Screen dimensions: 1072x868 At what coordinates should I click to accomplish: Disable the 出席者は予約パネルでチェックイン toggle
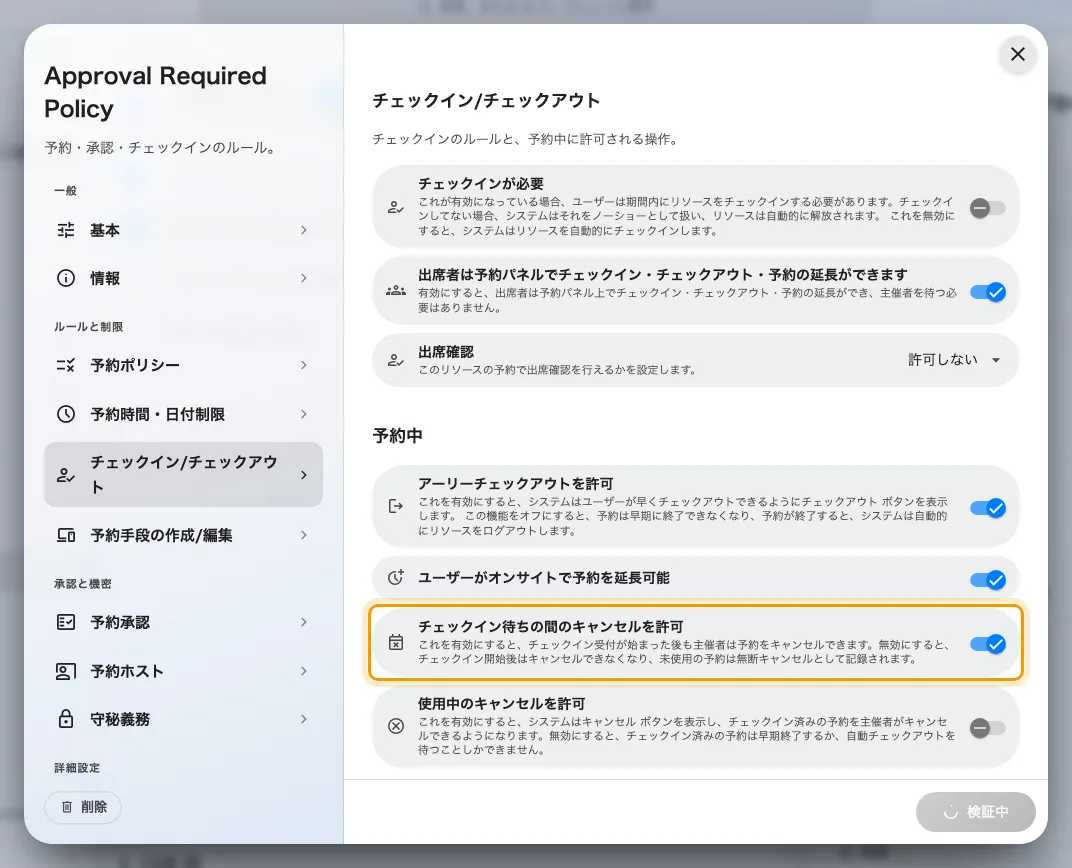(x=987, y=293)
